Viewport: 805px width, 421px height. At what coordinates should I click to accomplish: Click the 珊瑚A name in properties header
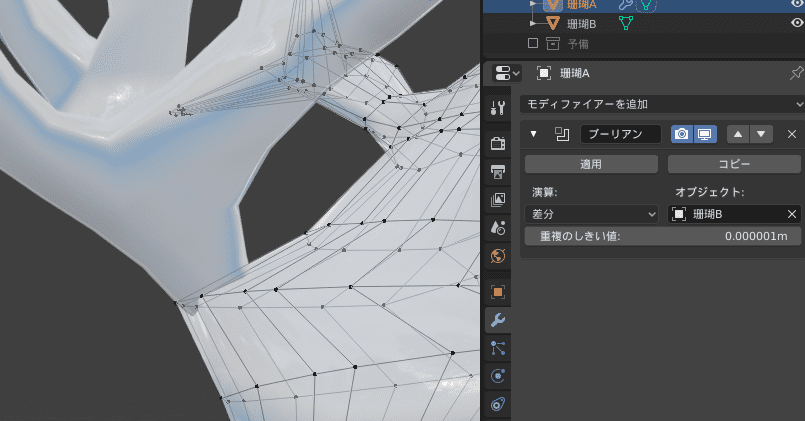pos(574,73)
